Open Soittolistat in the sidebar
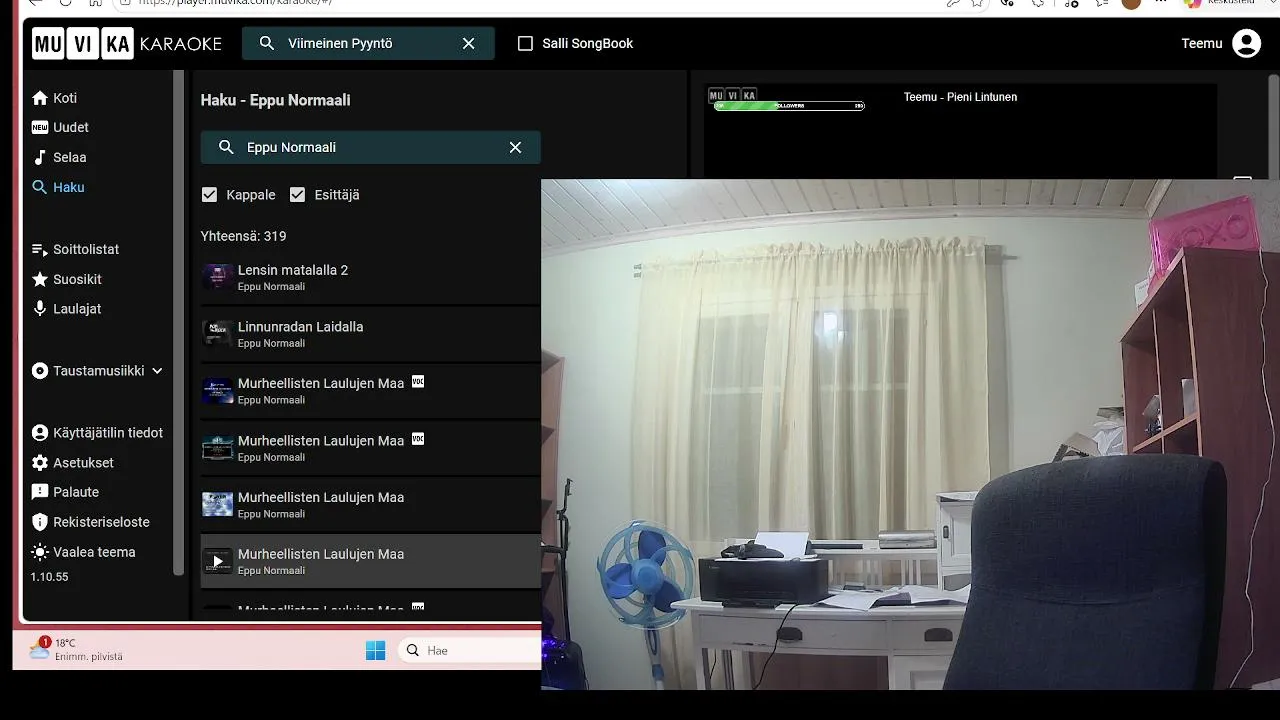Image resolution: width=1280 pixels, height=720 pixels. (x=75, y=249)
